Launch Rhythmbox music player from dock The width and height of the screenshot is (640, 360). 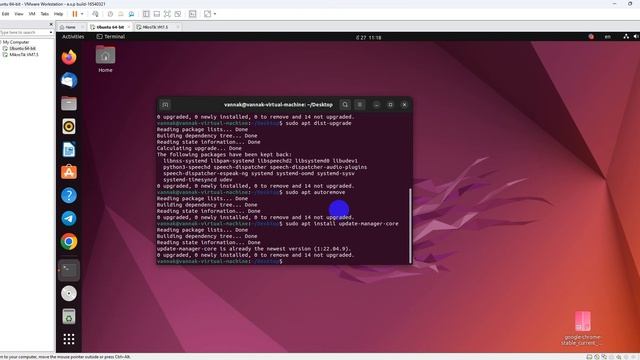pos(69,127)
